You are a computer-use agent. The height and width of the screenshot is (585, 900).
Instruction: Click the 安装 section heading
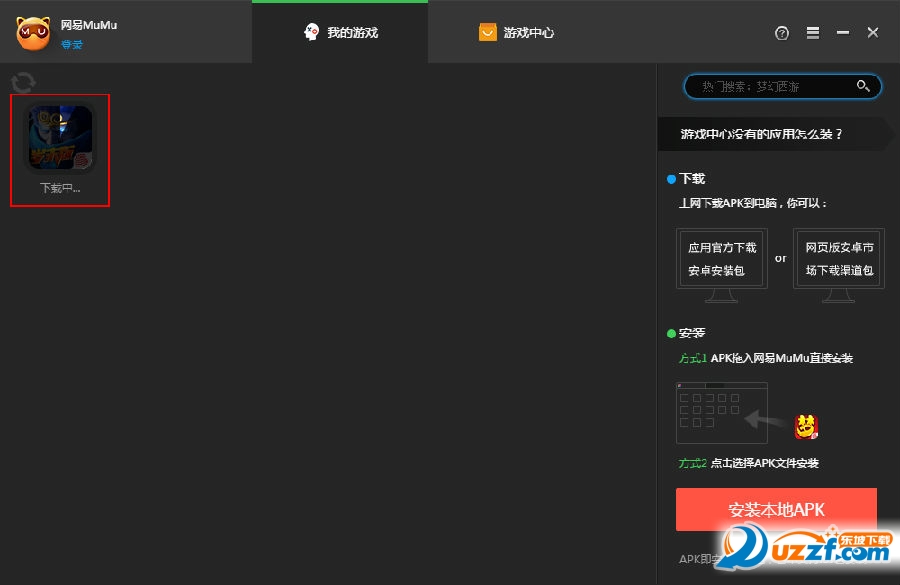coord(692,333)
